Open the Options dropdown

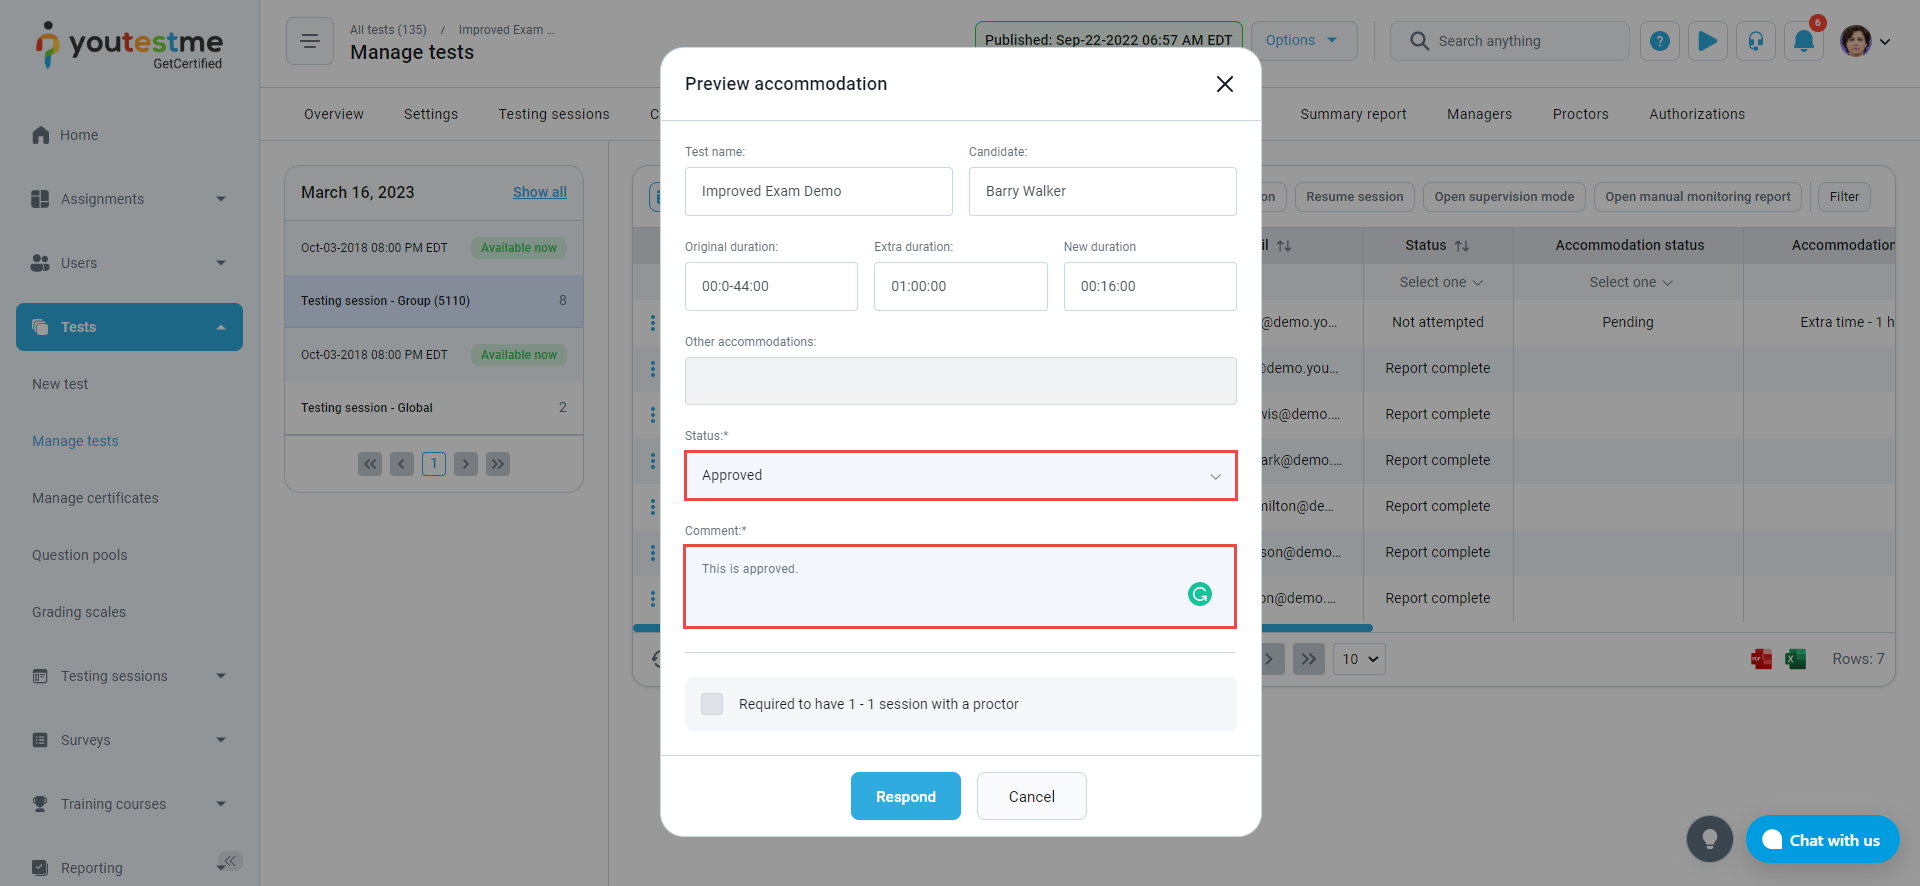point(1302,41)
